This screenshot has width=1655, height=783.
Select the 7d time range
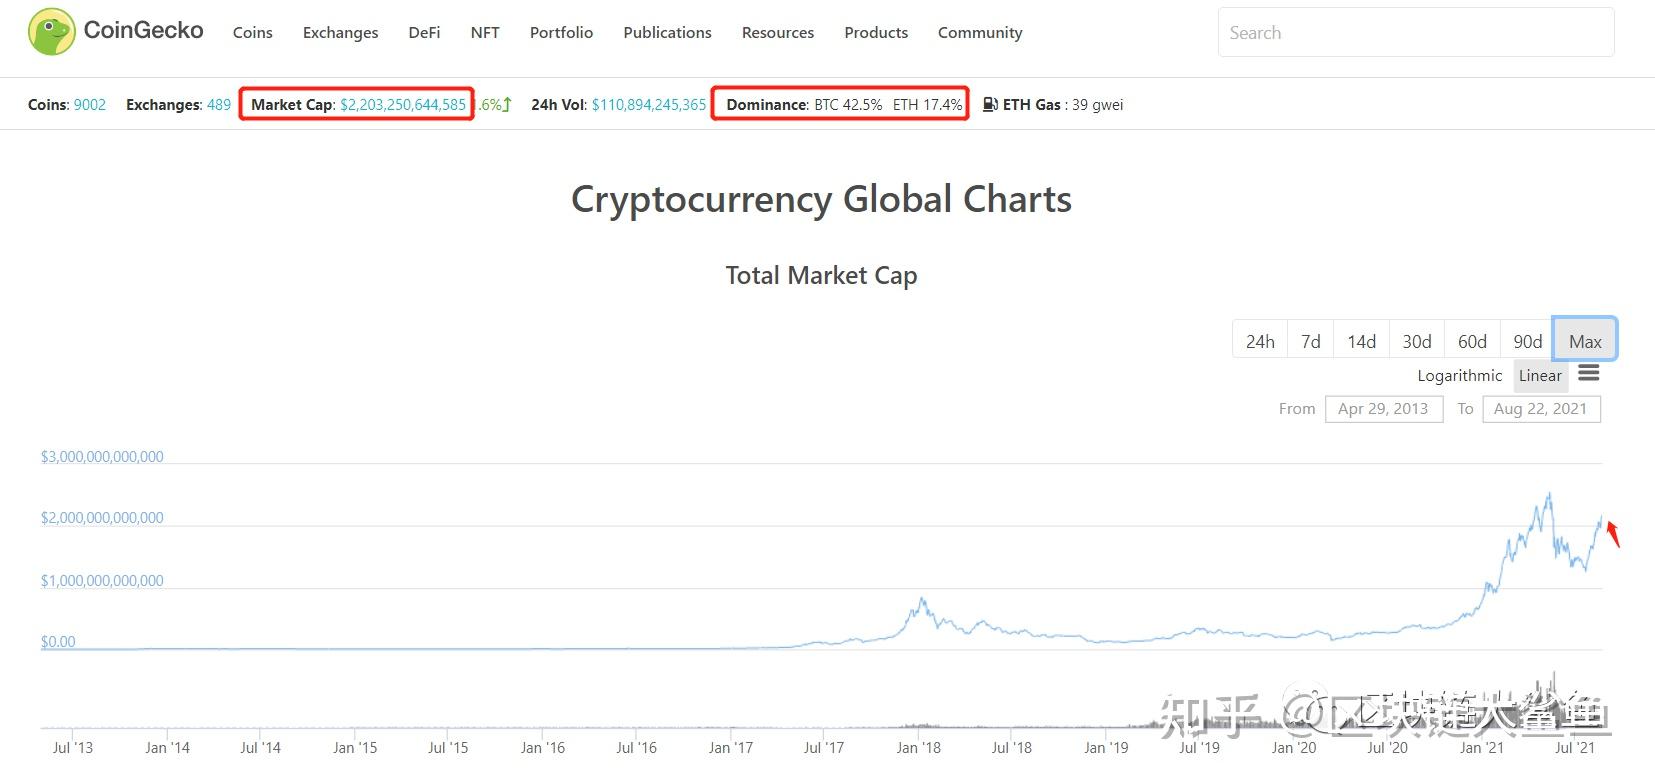[1310, 341]
